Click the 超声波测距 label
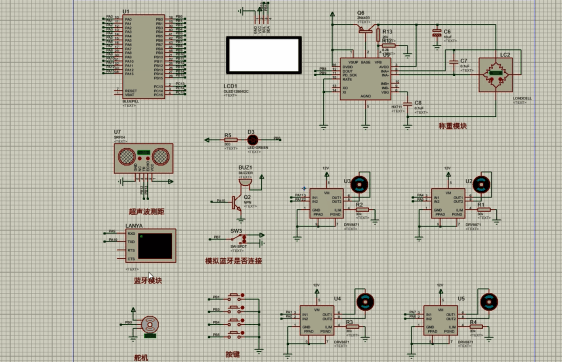 146,212
